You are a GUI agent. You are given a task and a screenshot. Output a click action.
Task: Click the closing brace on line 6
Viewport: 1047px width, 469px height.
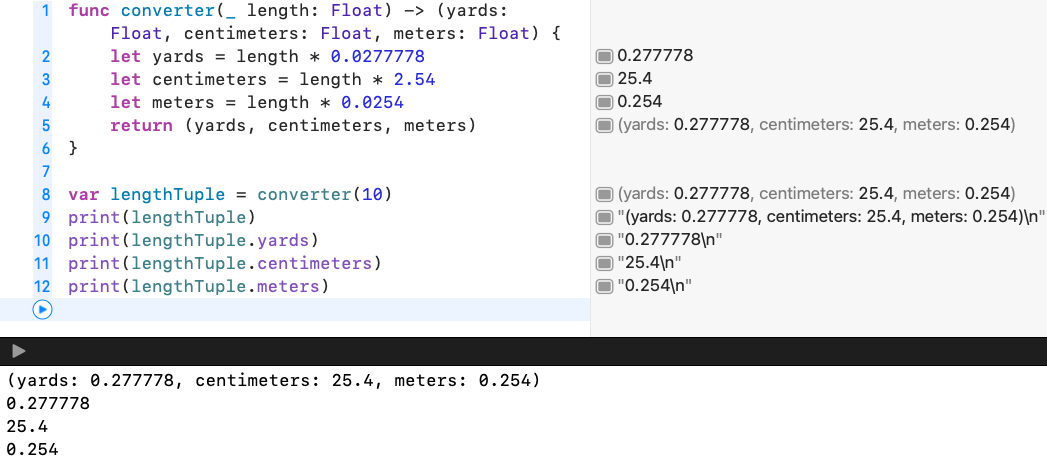click(73, 148)
